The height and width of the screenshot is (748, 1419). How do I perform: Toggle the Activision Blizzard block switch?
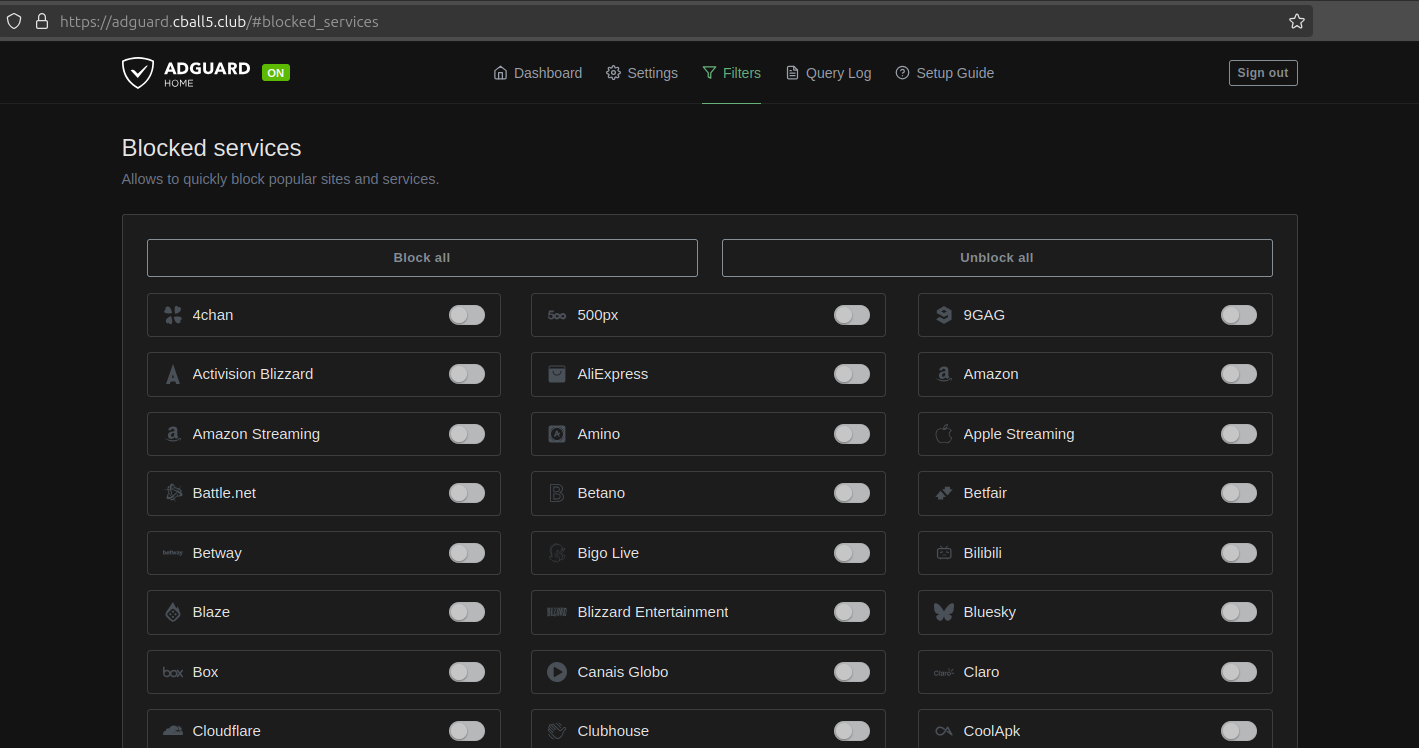click(x=467, y=374)
